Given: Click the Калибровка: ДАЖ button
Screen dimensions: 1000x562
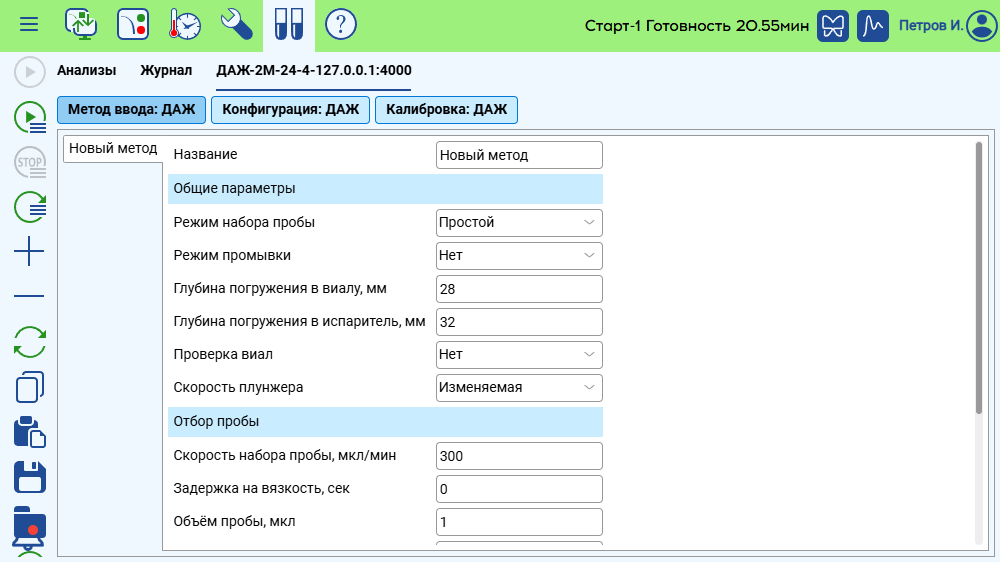Looking at the screenshot, I should click(446, 109).
